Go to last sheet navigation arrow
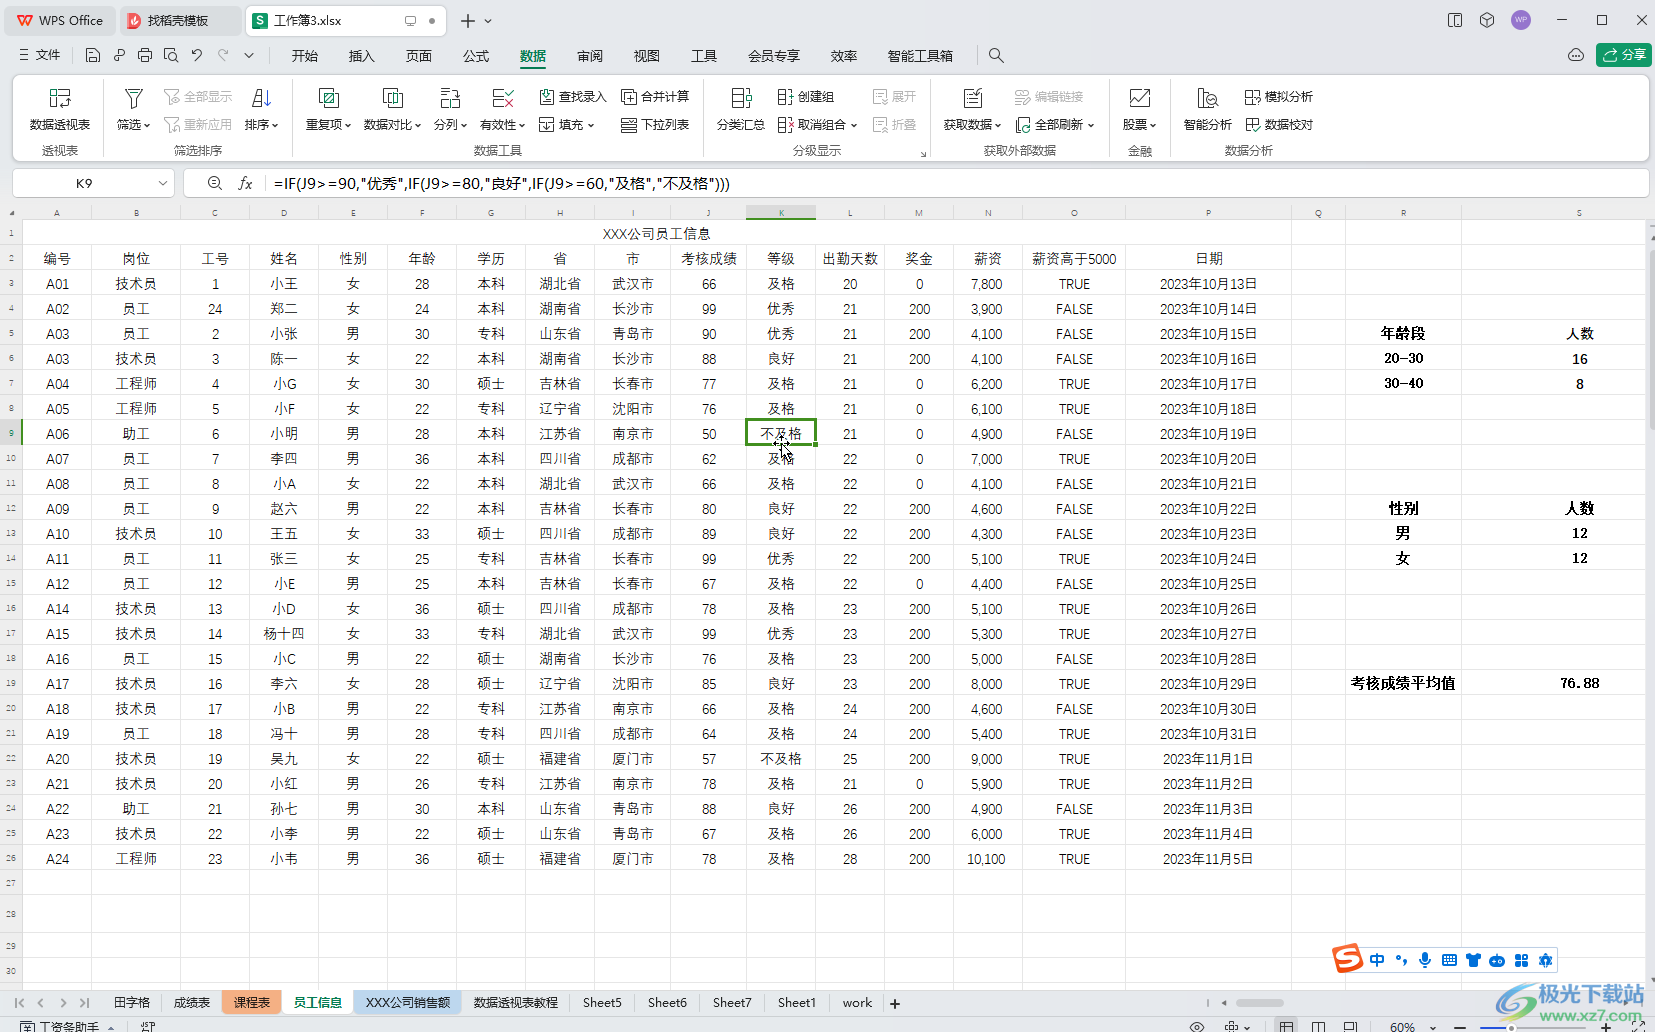Screen dimensions: 1655x1032 tap(85, 1003)
